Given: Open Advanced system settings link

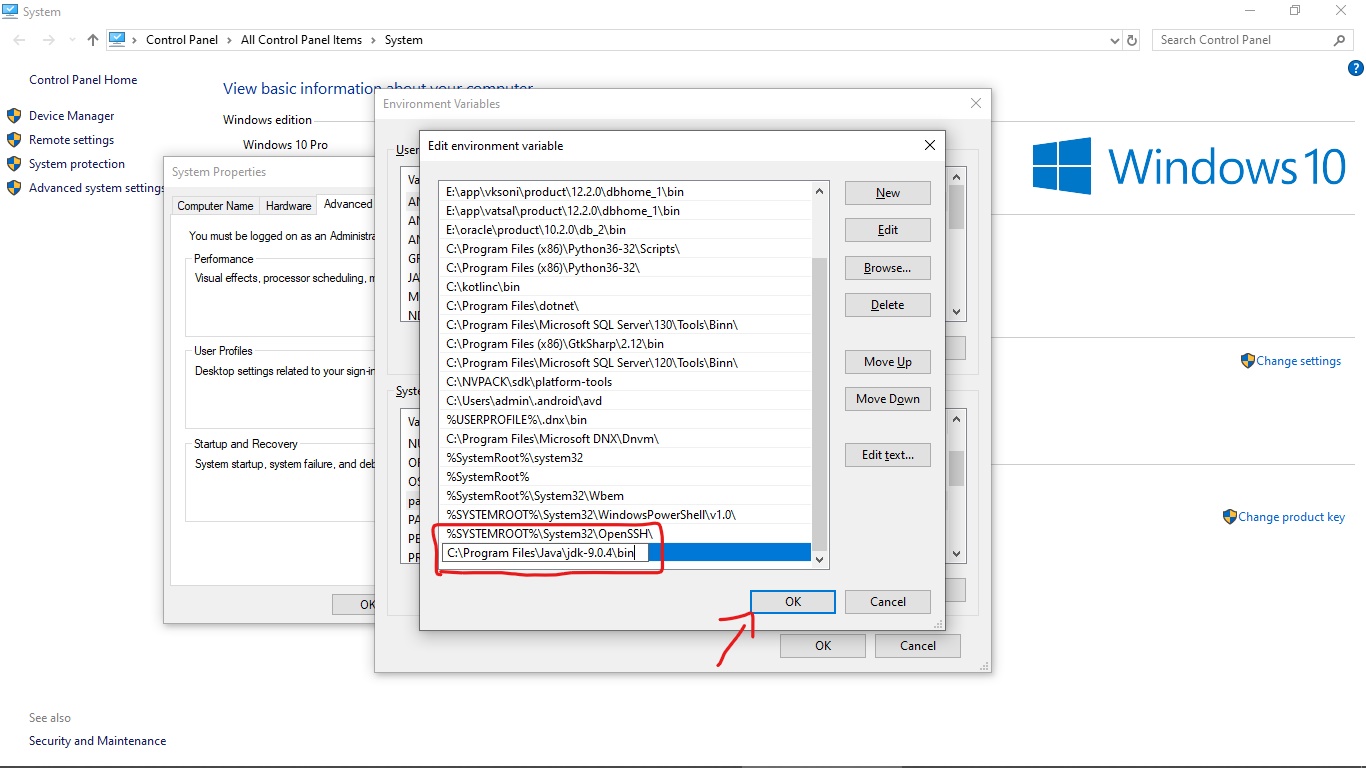Looking at the screenshot, I should click(97, 188).
